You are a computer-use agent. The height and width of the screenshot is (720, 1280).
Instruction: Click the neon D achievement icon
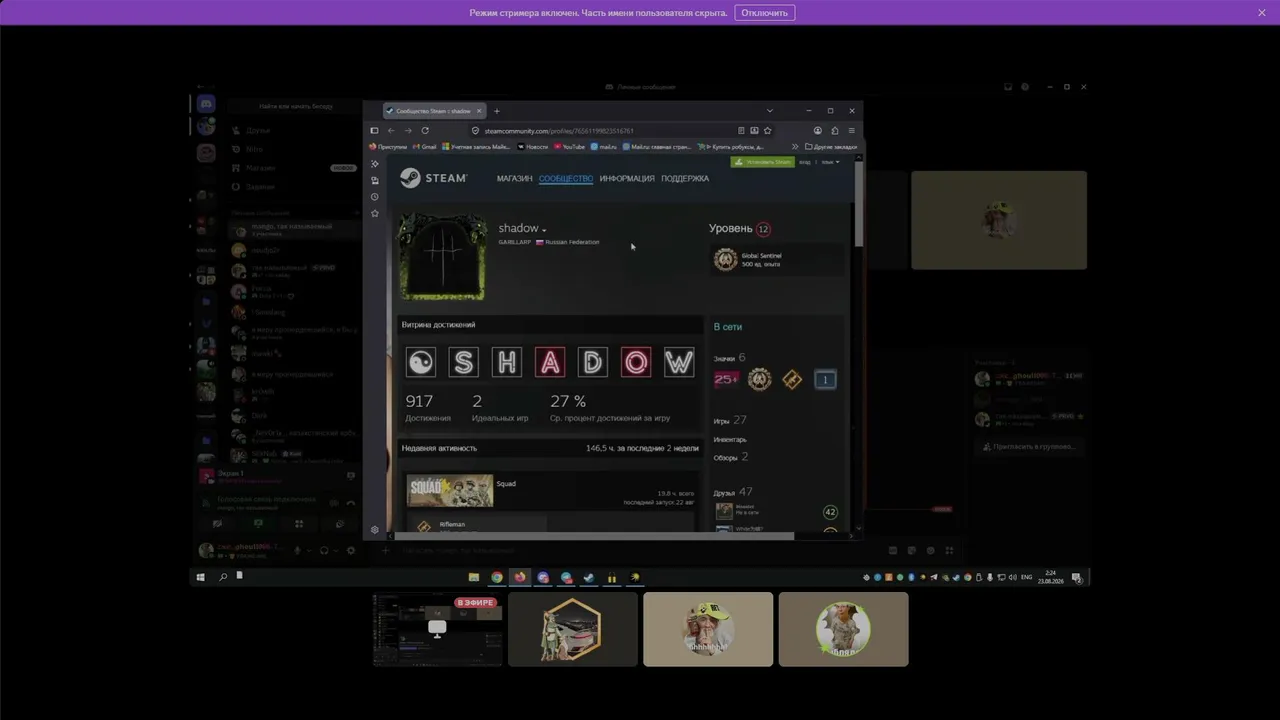tap(593, 362)
